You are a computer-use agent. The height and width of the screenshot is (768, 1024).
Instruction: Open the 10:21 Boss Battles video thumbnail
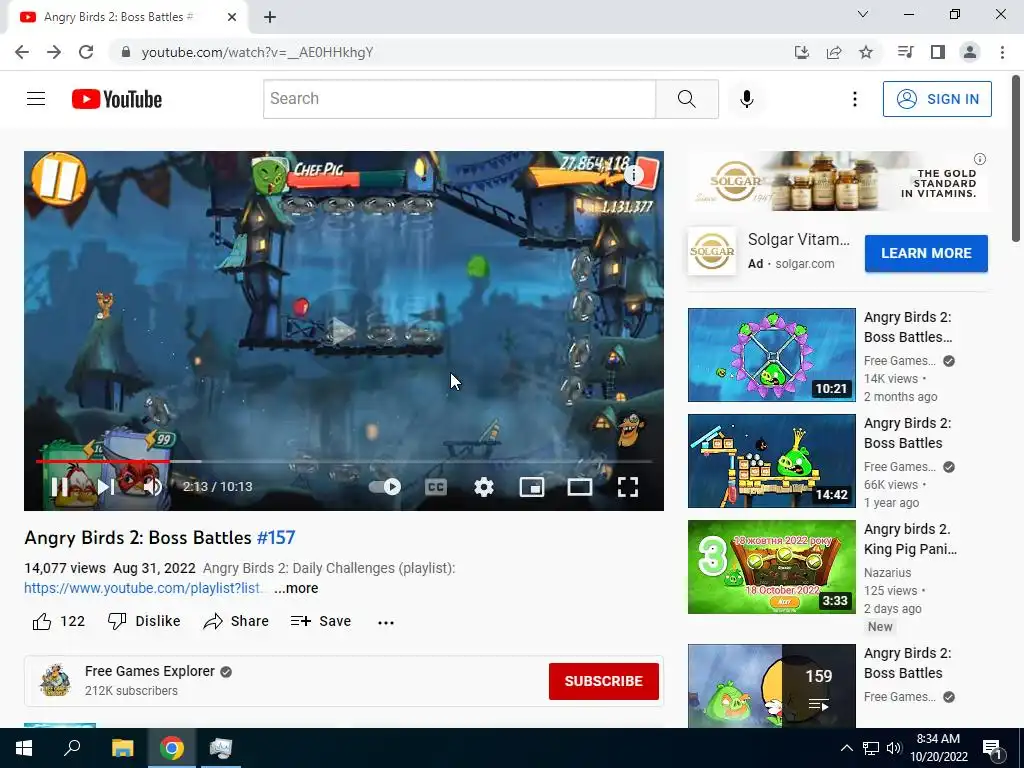point(771,355)
